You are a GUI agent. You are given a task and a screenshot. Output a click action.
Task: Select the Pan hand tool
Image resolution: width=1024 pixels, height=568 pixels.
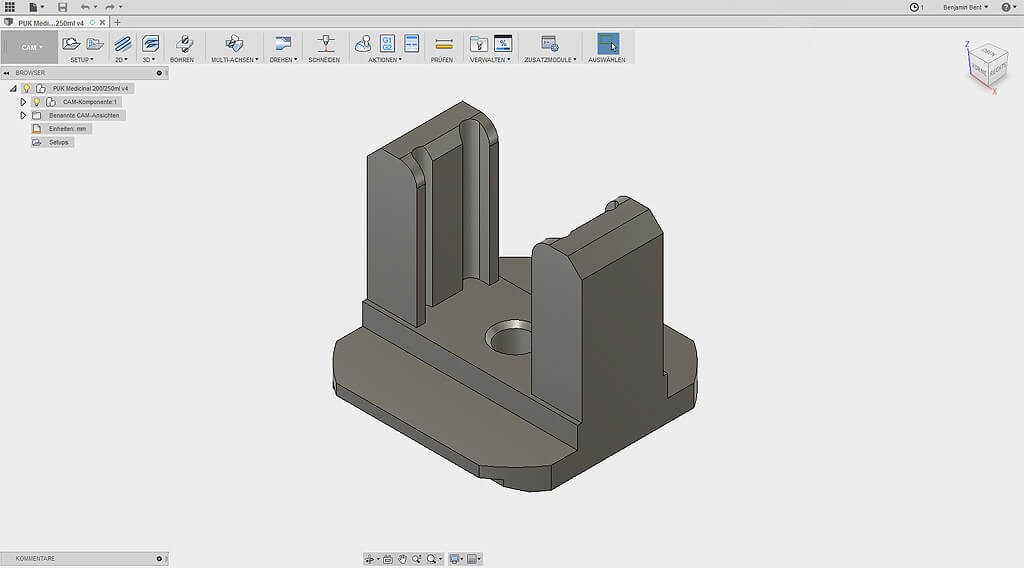(402, 559)
